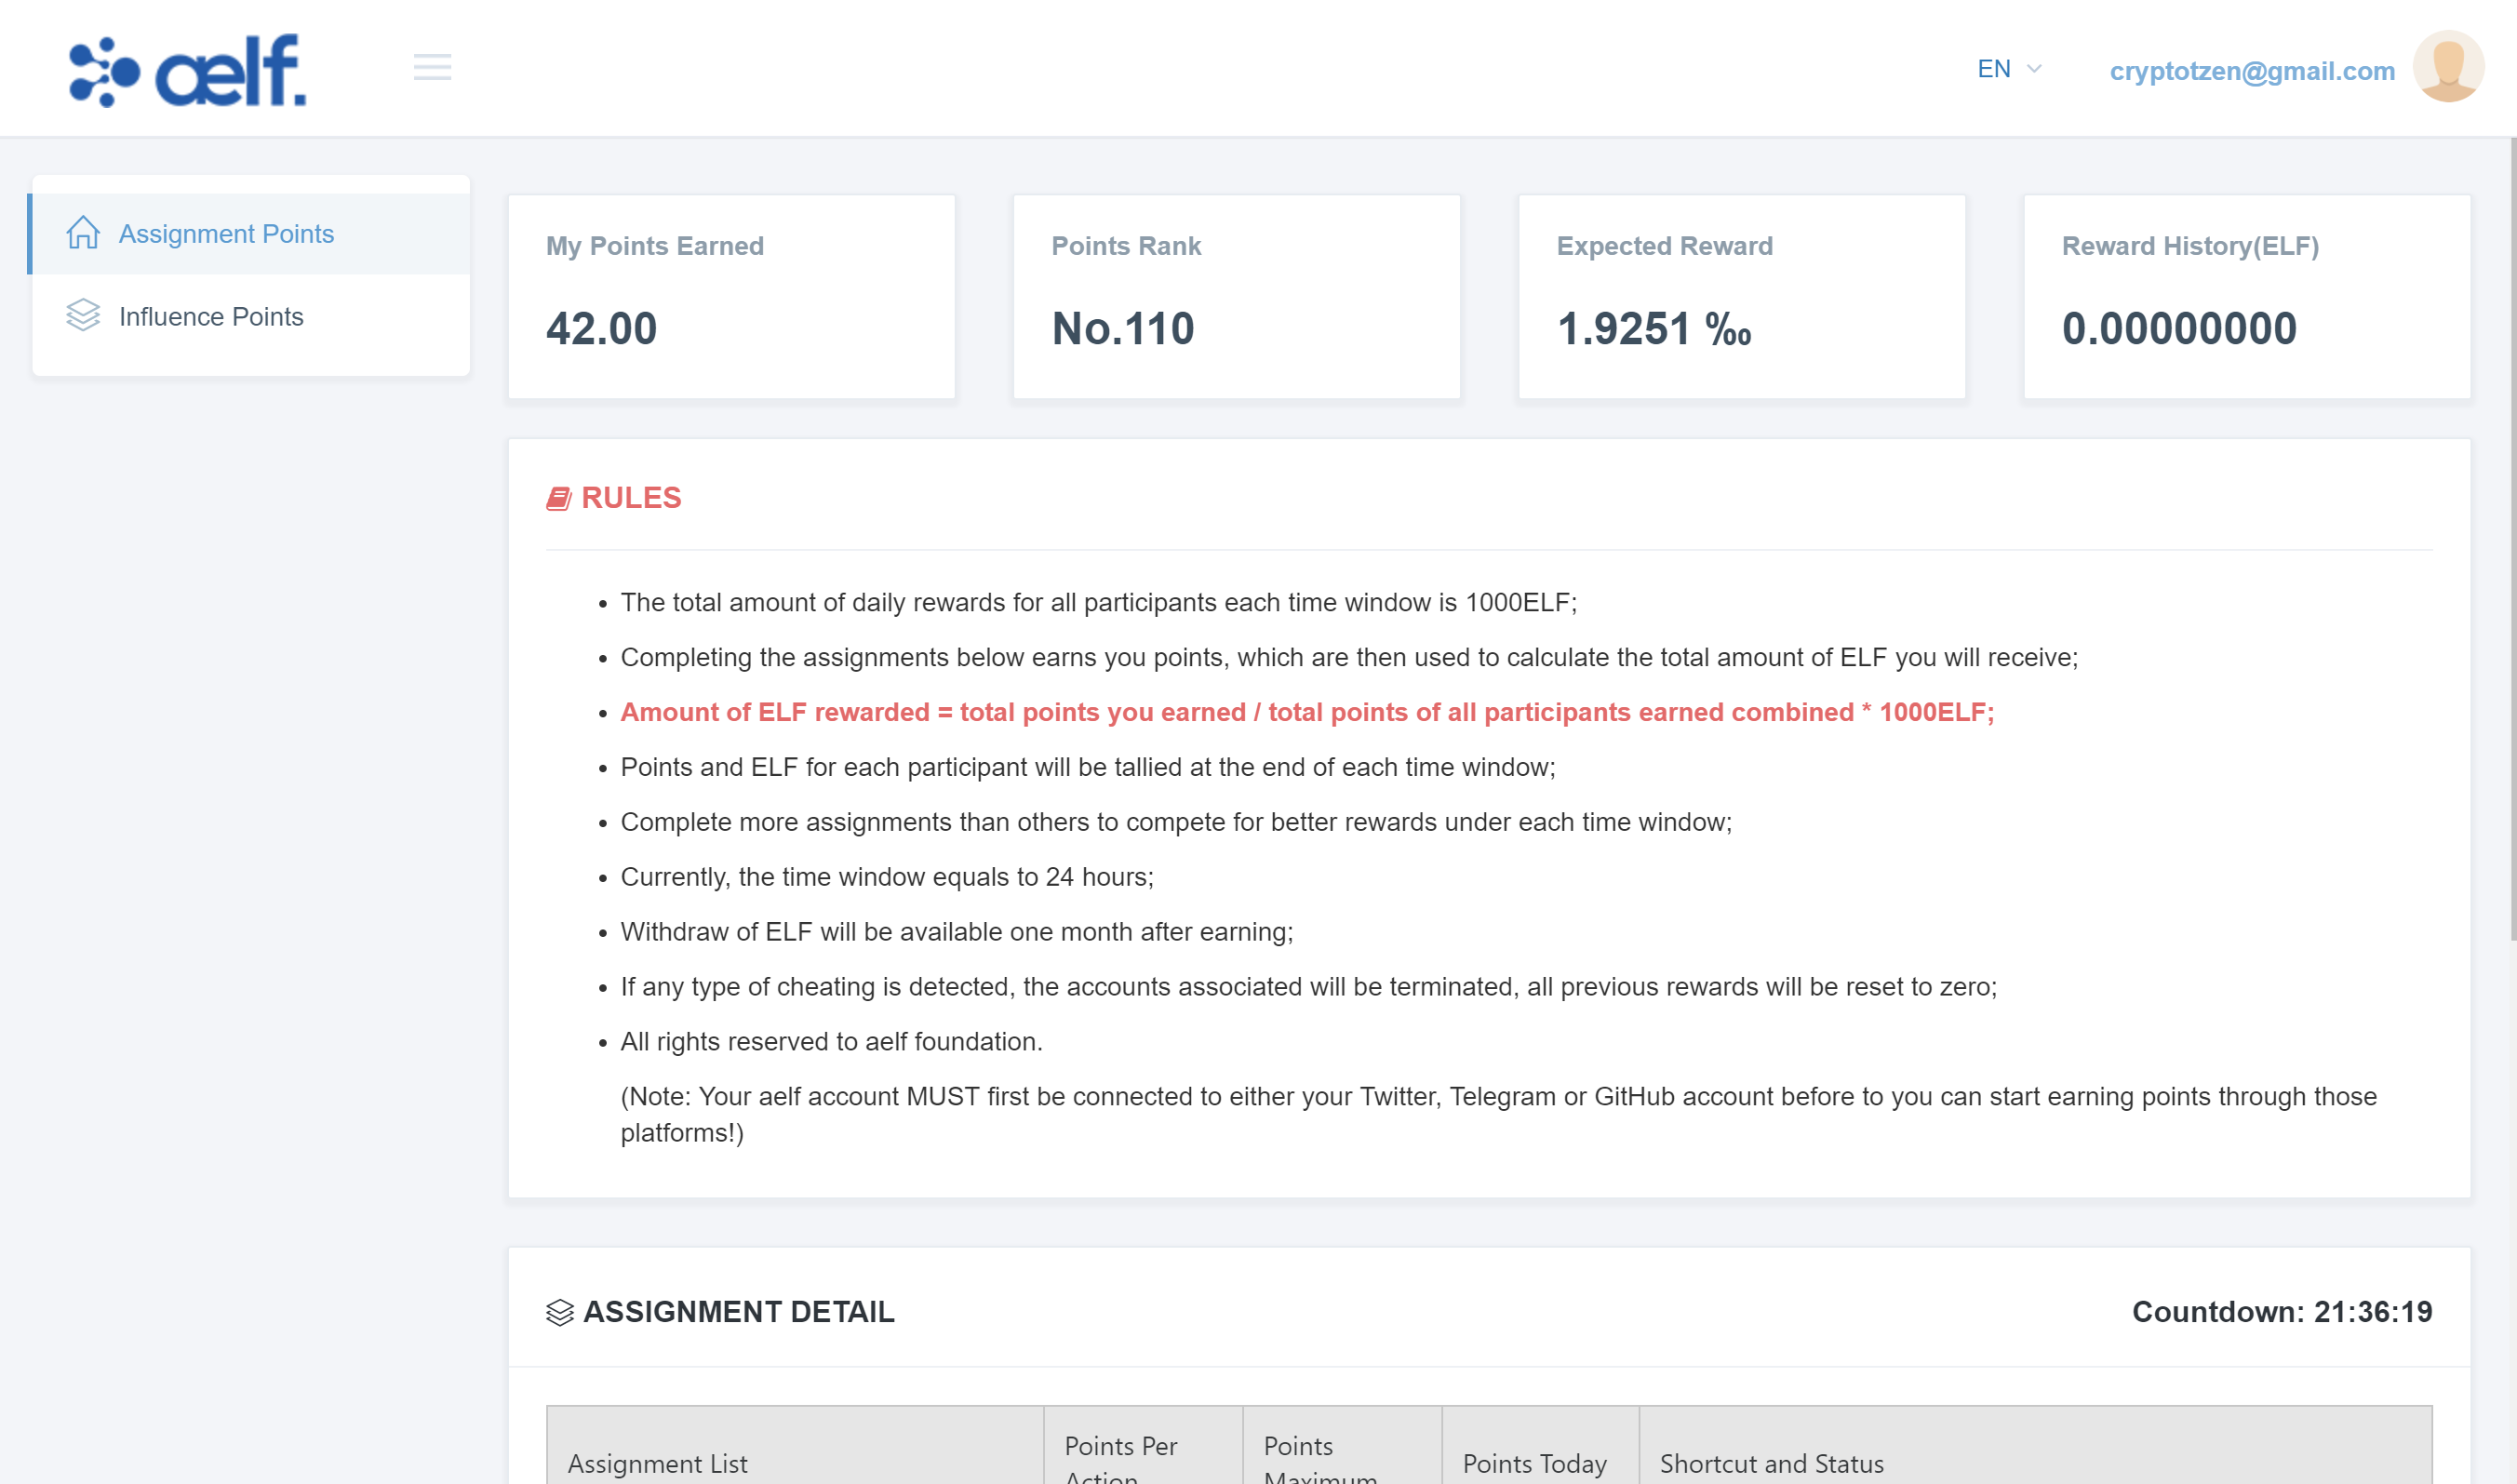Click the Shortcut and Status column header
Screen dimensions: 2517x1484
point(1771,1463)
